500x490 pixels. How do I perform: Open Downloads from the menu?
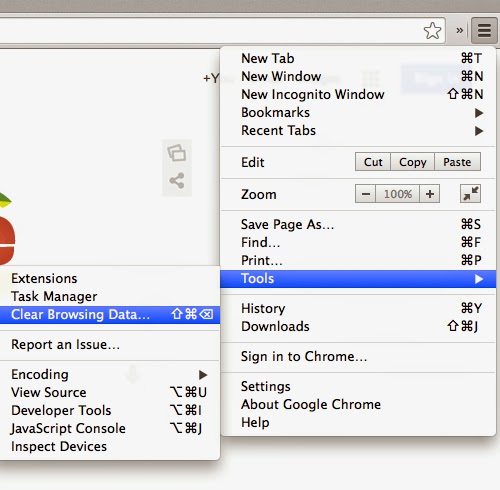click(358, 326)
